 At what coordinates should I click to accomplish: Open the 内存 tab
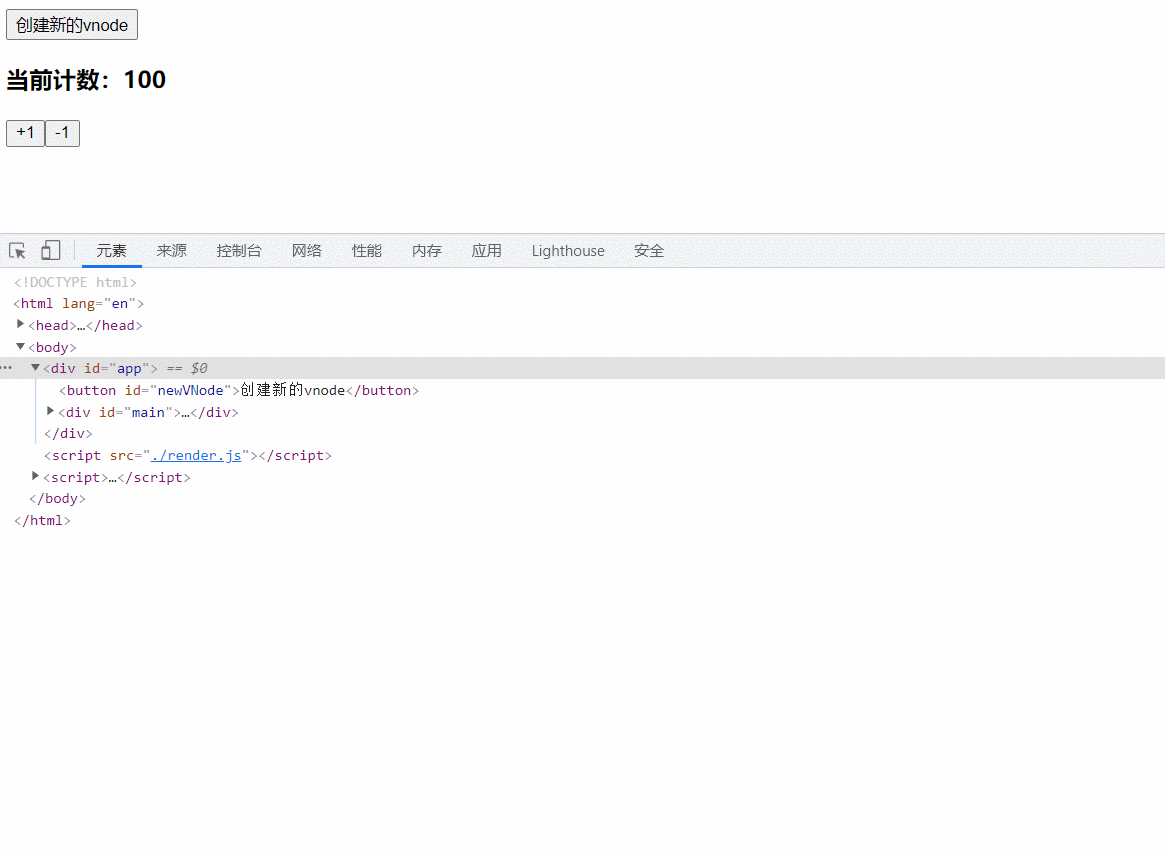427,251
